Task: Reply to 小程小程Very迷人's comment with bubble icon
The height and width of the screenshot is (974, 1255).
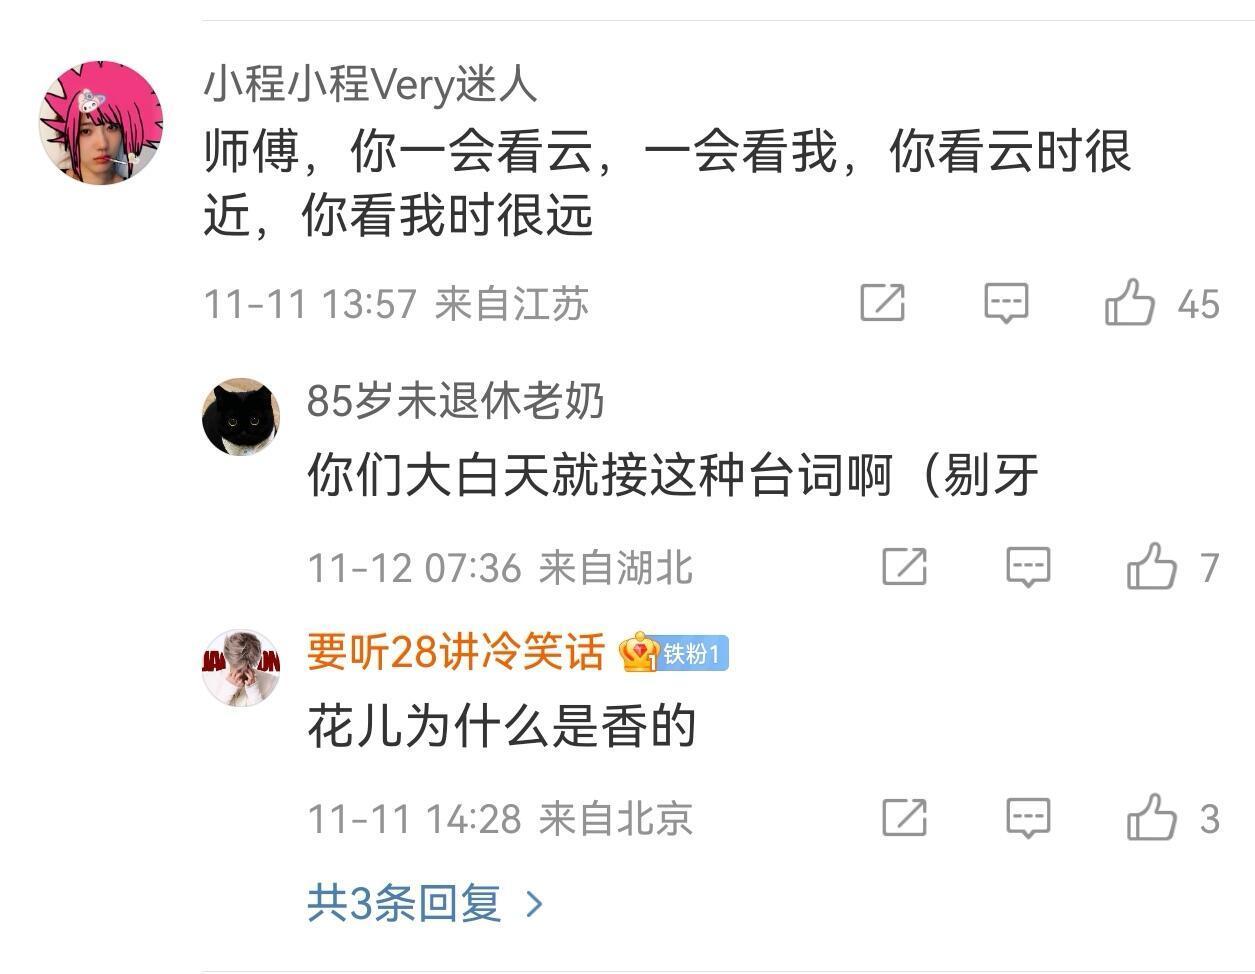Action: pyautogui.click(x=1006, y=303)
